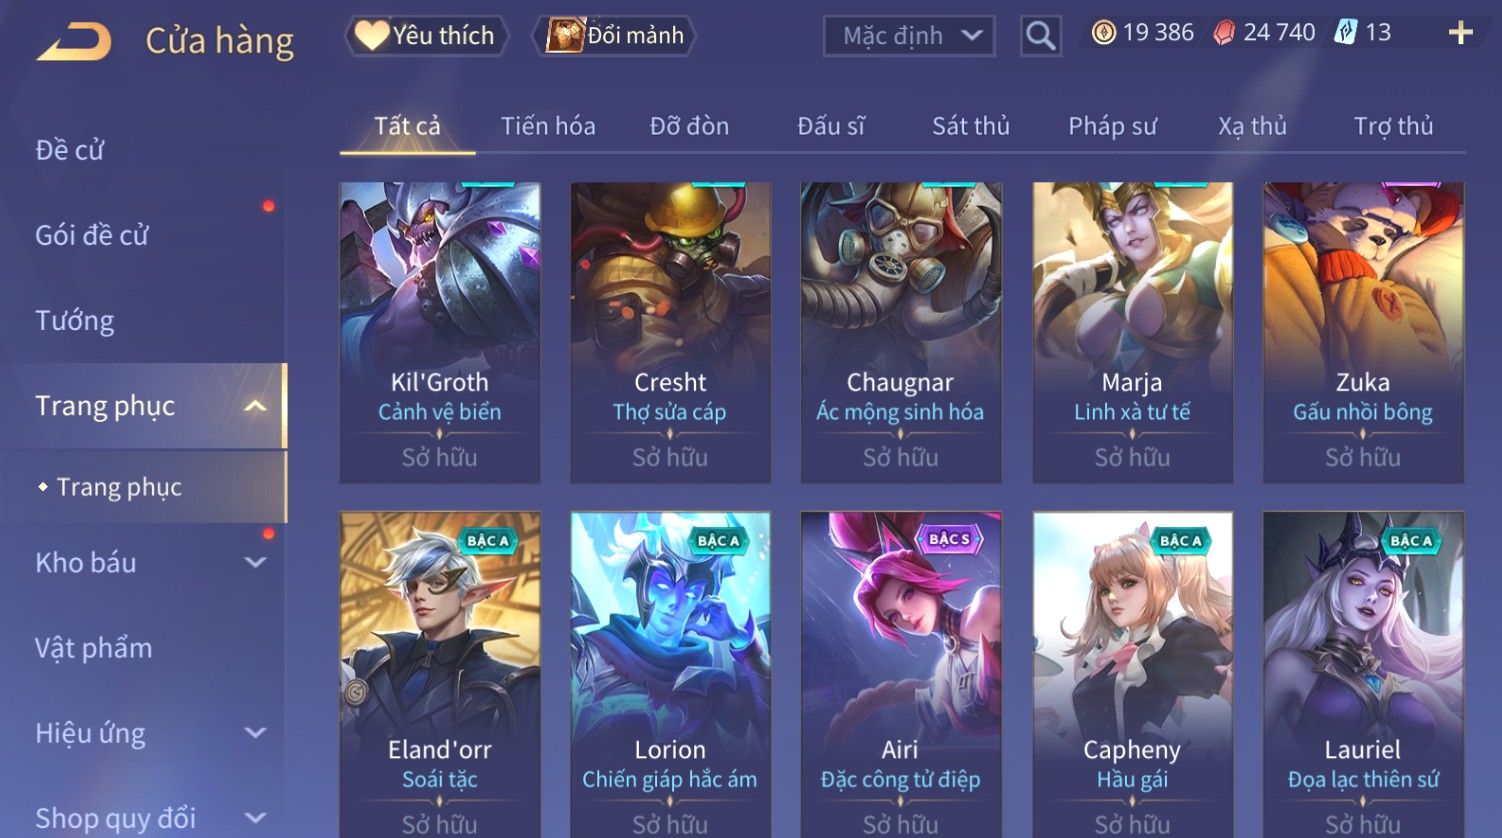Screen dimensions: 1502x838
Task: Open Gói đề cử menu item
Action: point(92,236)
